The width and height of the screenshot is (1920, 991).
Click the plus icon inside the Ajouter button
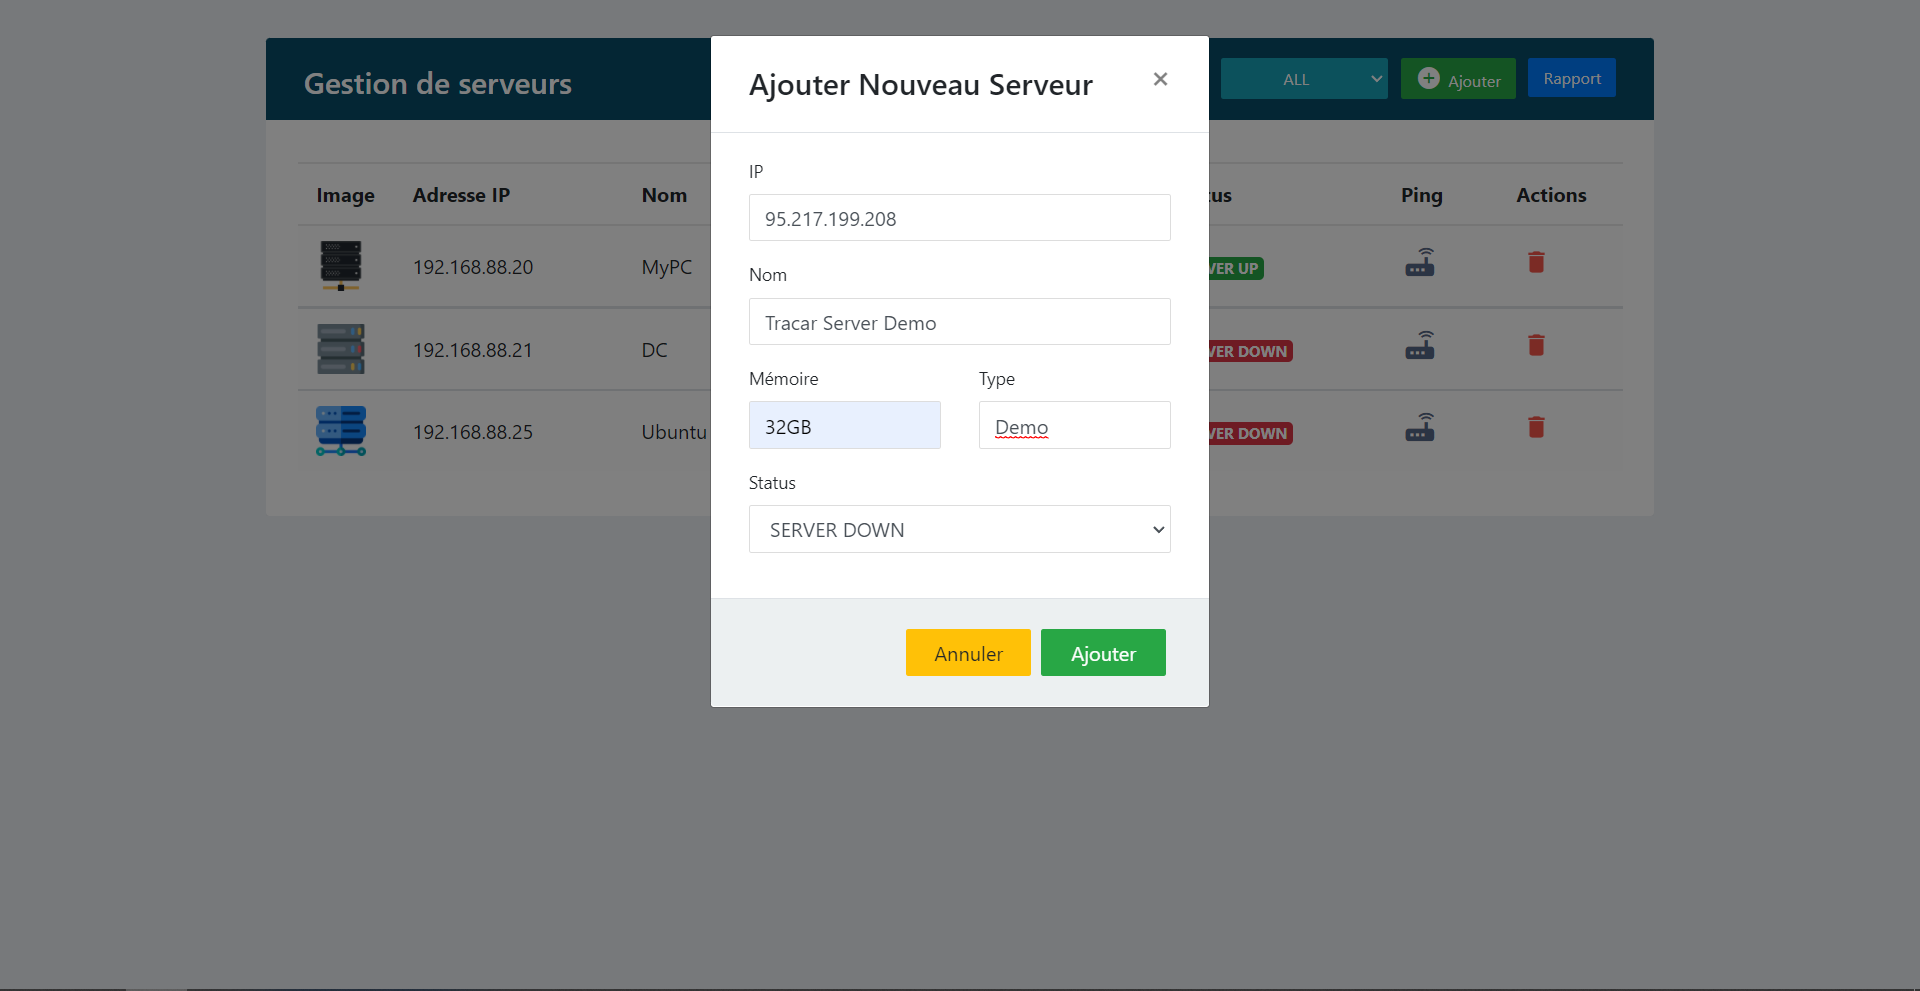(x=1428, y=78)
